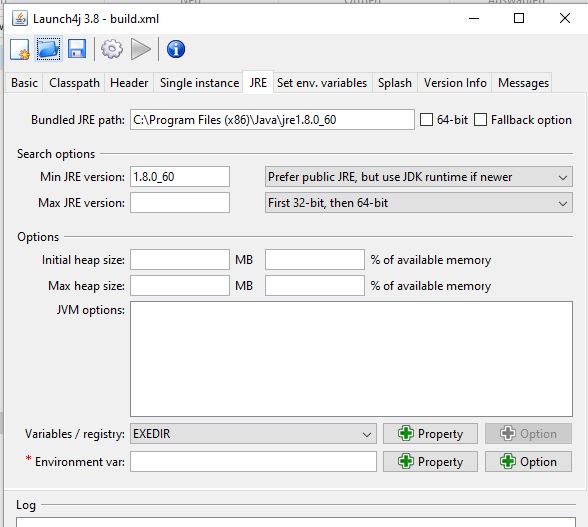
Task: Tick the Fallback option checkbox
Action: (x=480, y=120)
